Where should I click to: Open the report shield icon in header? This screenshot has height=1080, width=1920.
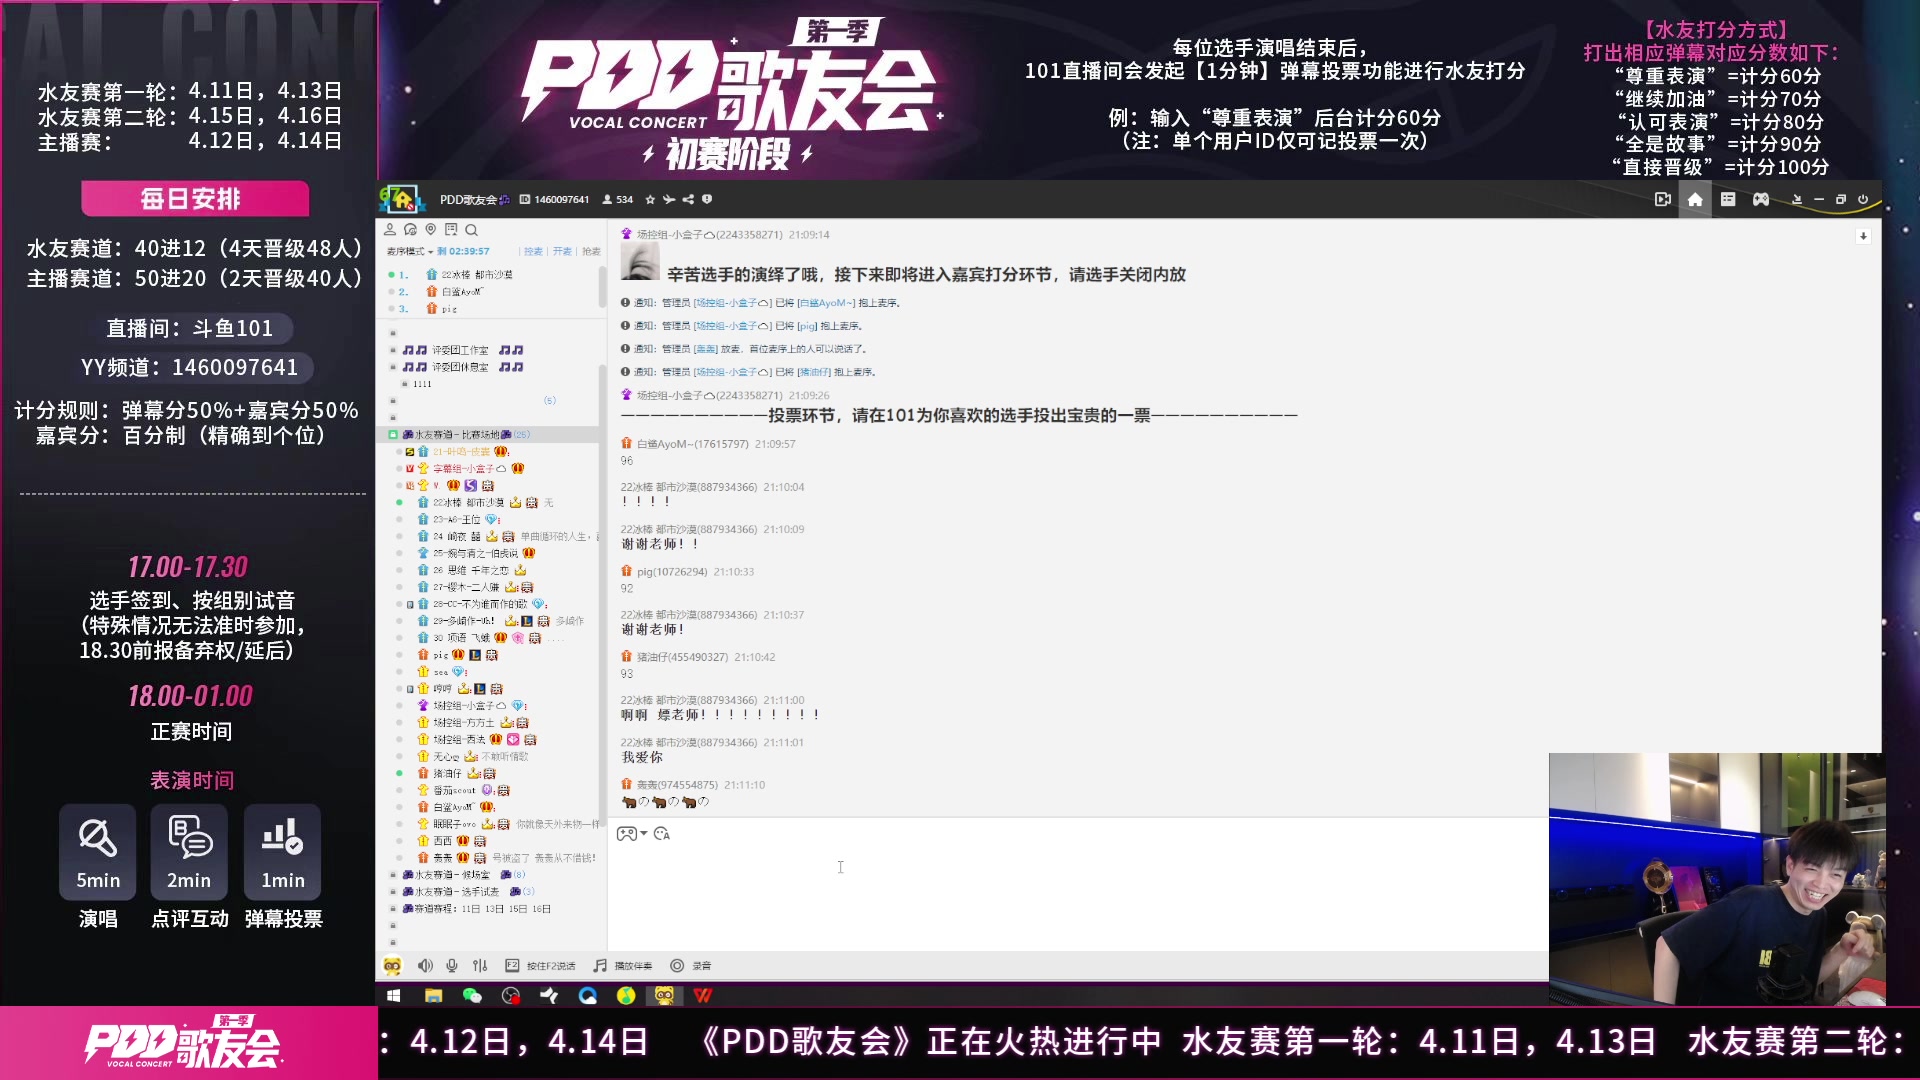tap(707, 200)
